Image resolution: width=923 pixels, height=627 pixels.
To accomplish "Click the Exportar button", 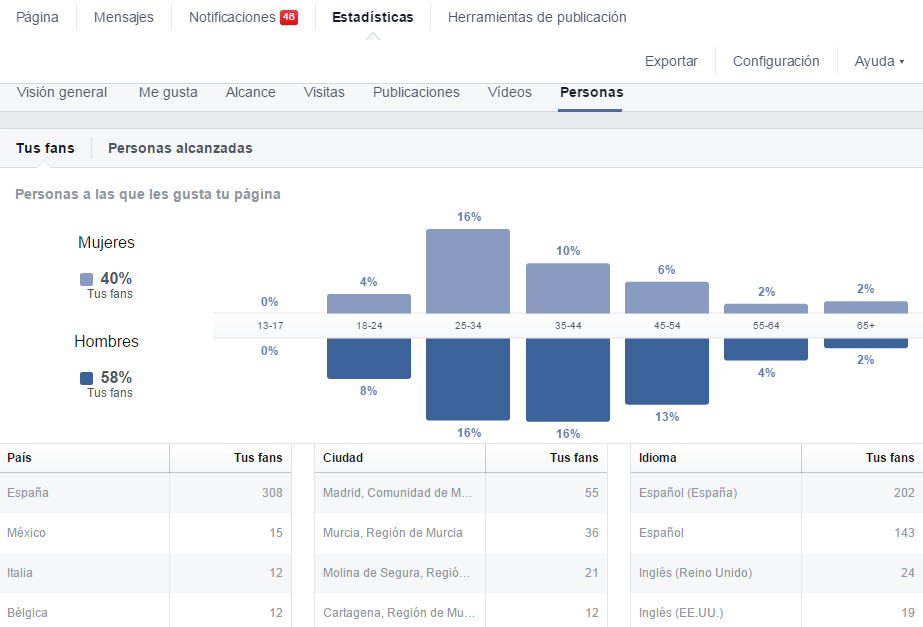I will click(x=671, y=61).
